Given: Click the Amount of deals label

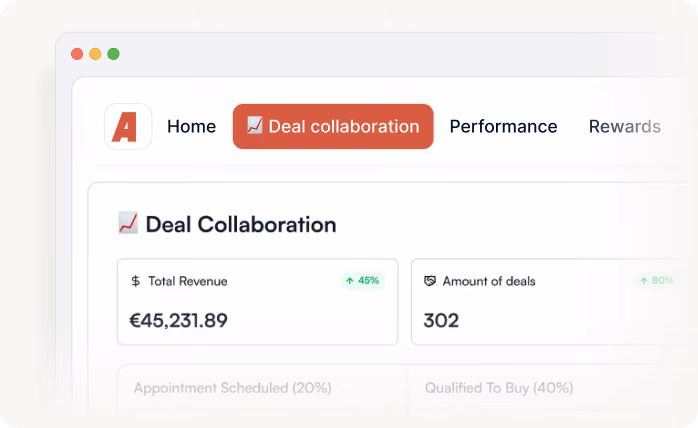Looking at the screenshot, I should 489,281.
